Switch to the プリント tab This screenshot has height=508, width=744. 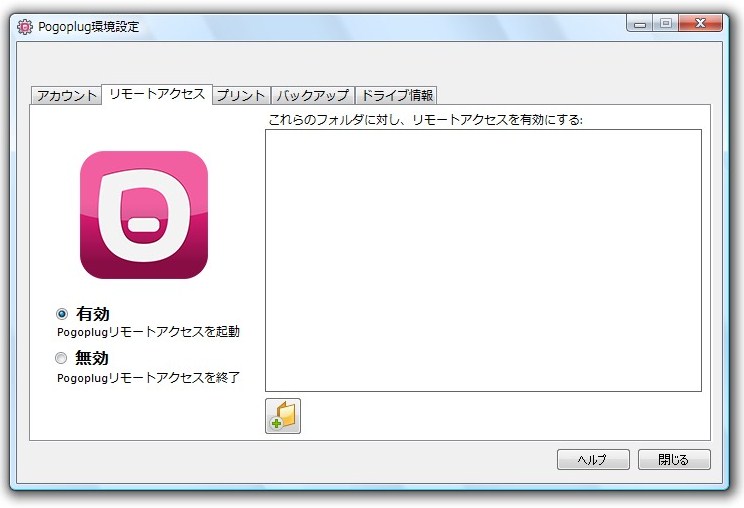click(x=241, y=95)
